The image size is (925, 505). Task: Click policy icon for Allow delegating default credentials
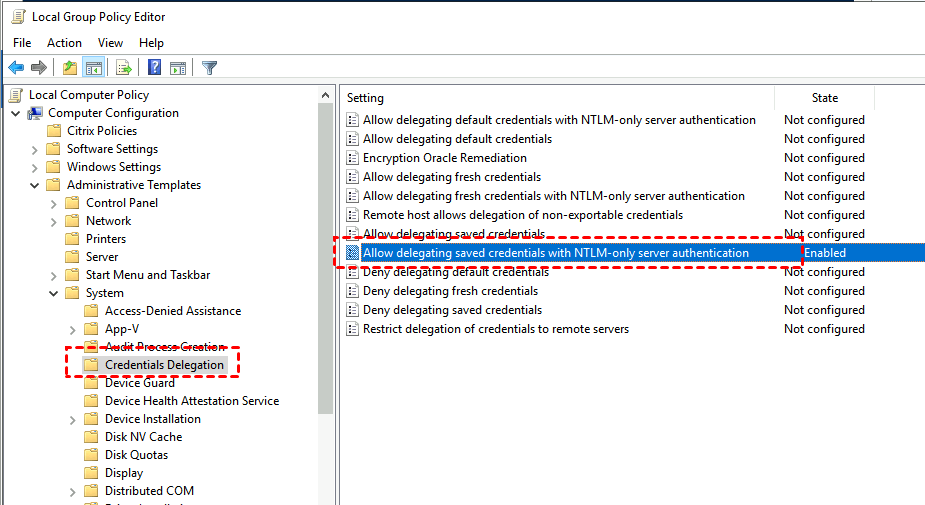[352, 139]
